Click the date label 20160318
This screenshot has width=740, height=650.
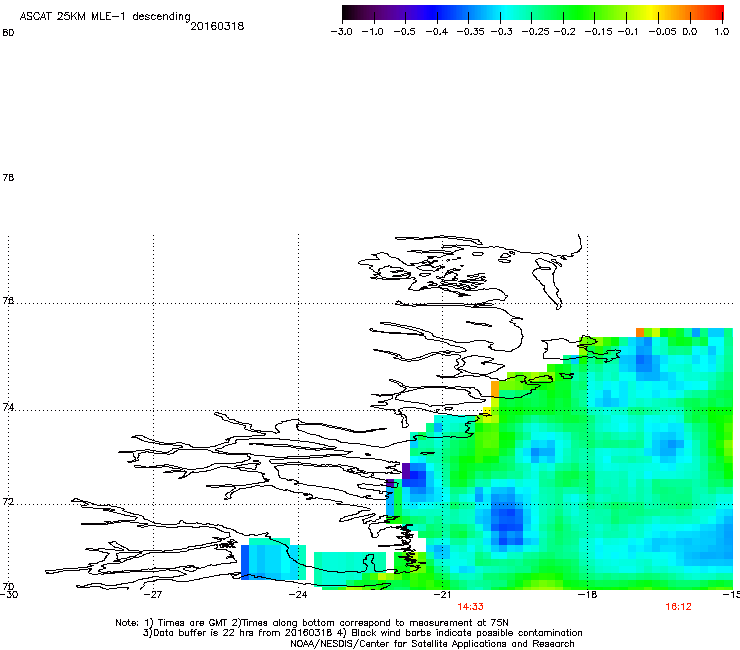[x=217, y=26]
